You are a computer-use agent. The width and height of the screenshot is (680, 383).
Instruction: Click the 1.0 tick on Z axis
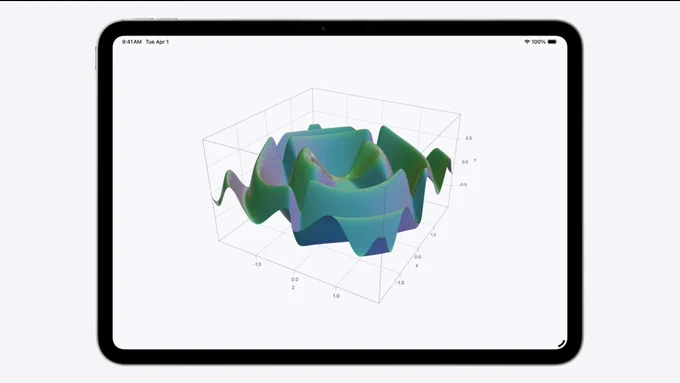336,296
